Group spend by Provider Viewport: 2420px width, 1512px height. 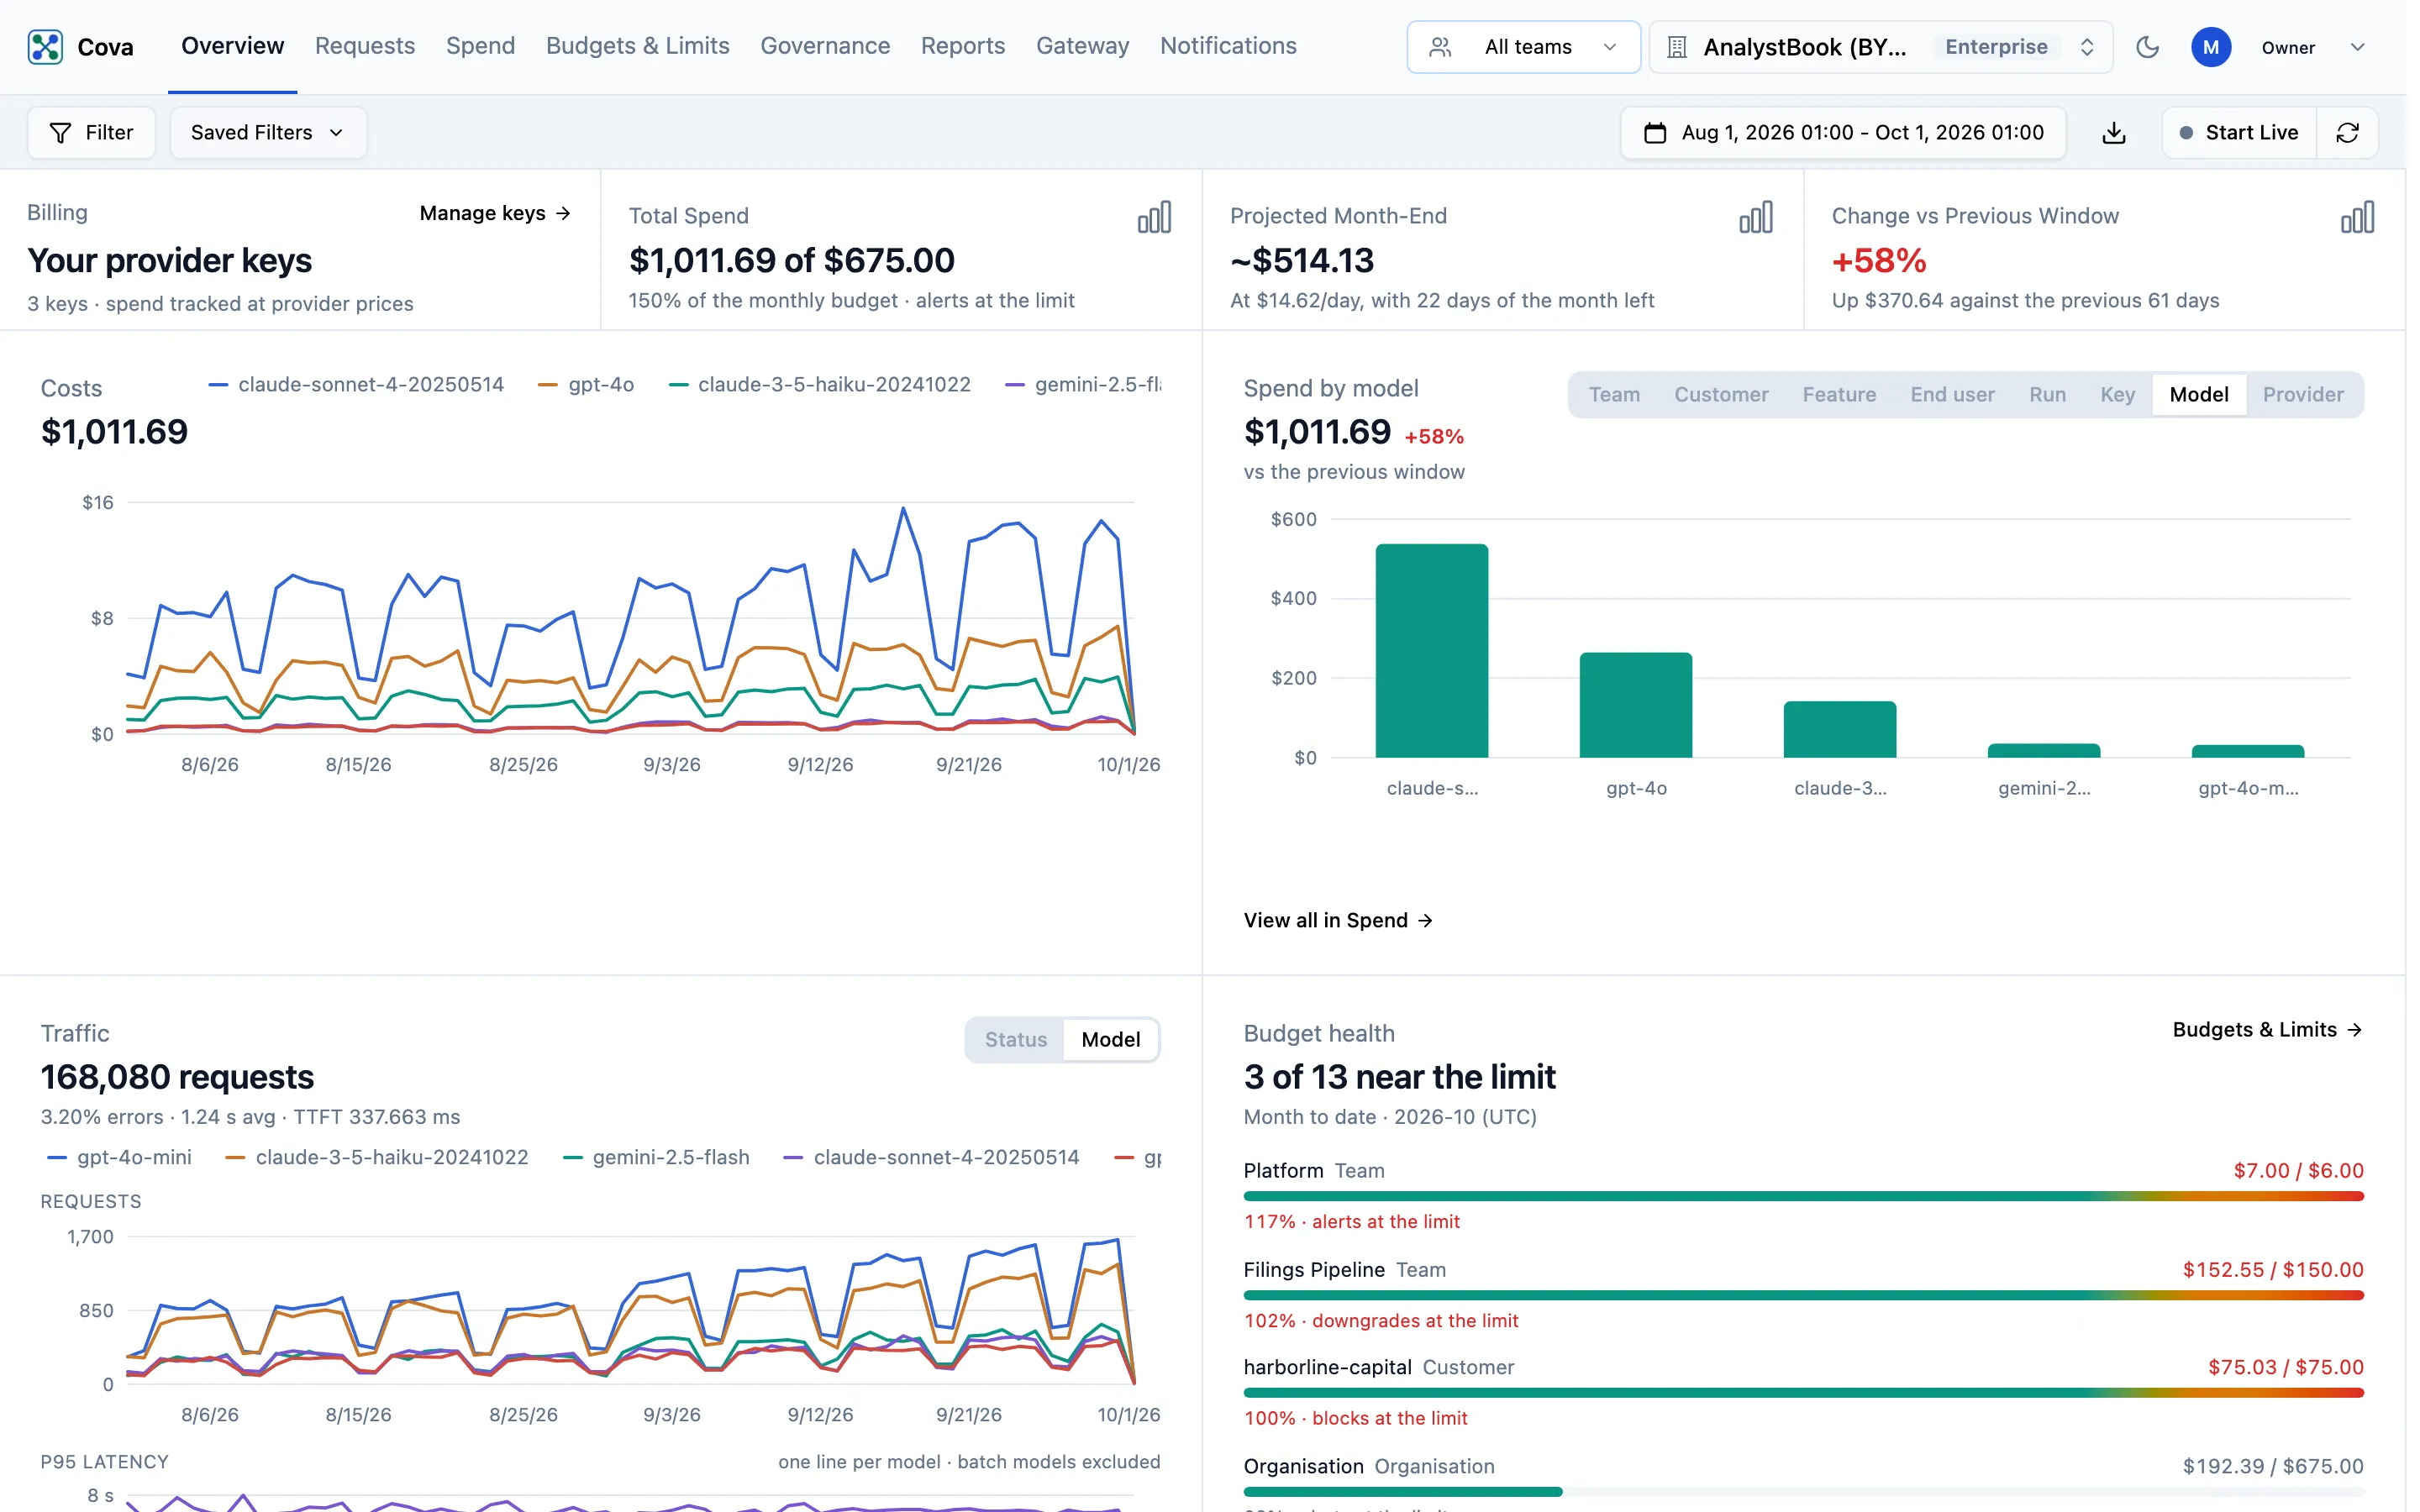[2303, 395]
